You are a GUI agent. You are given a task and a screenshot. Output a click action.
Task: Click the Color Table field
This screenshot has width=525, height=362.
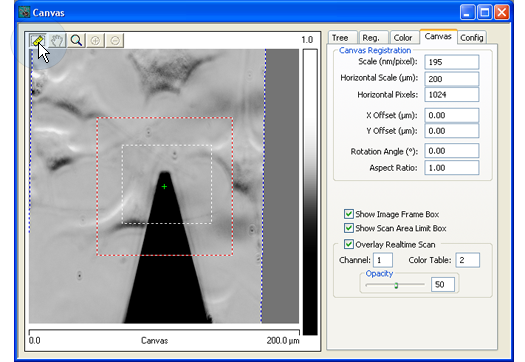[468, 260]
